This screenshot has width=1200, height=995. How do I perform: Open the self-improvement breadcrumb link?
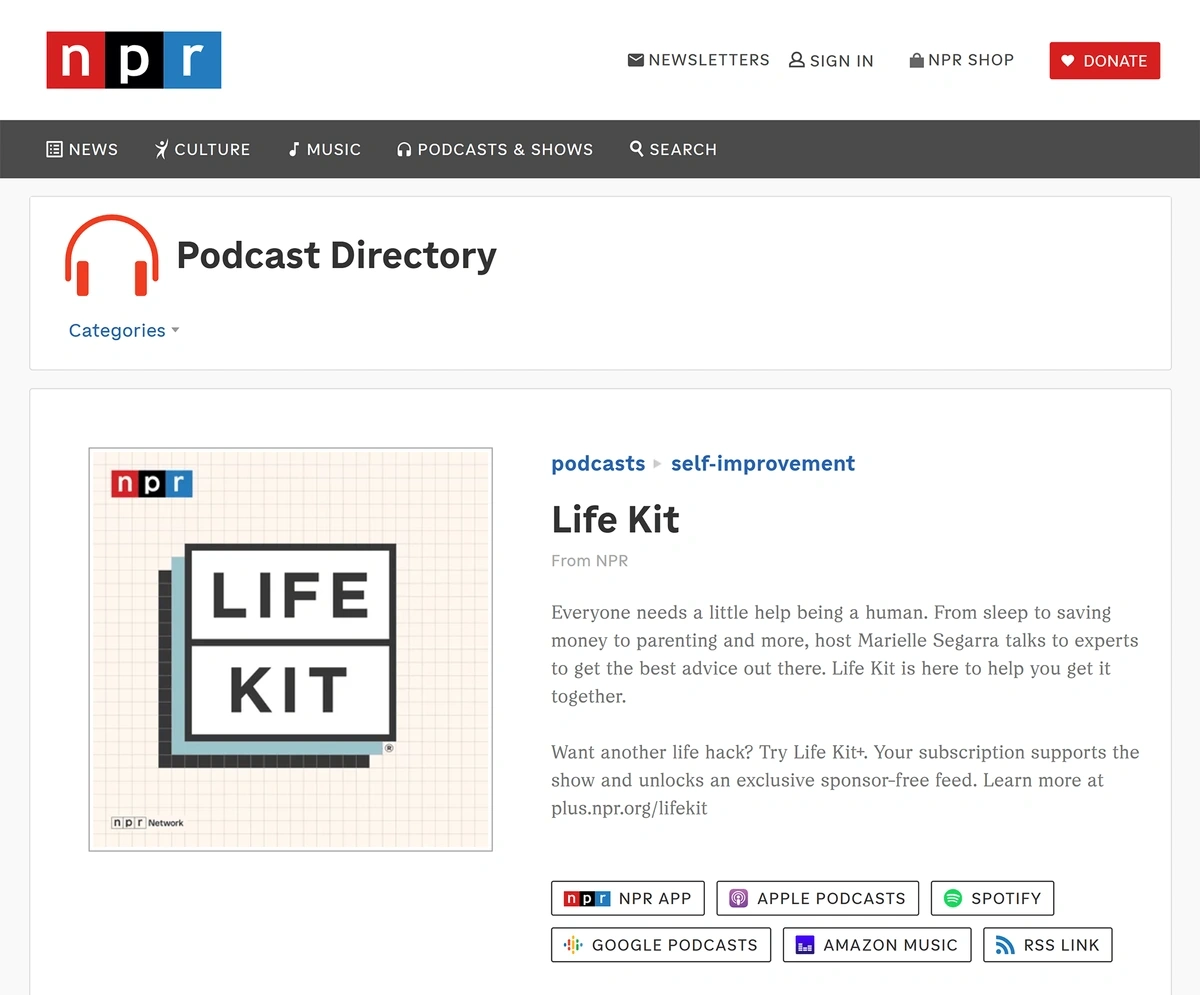click(763, 463)
